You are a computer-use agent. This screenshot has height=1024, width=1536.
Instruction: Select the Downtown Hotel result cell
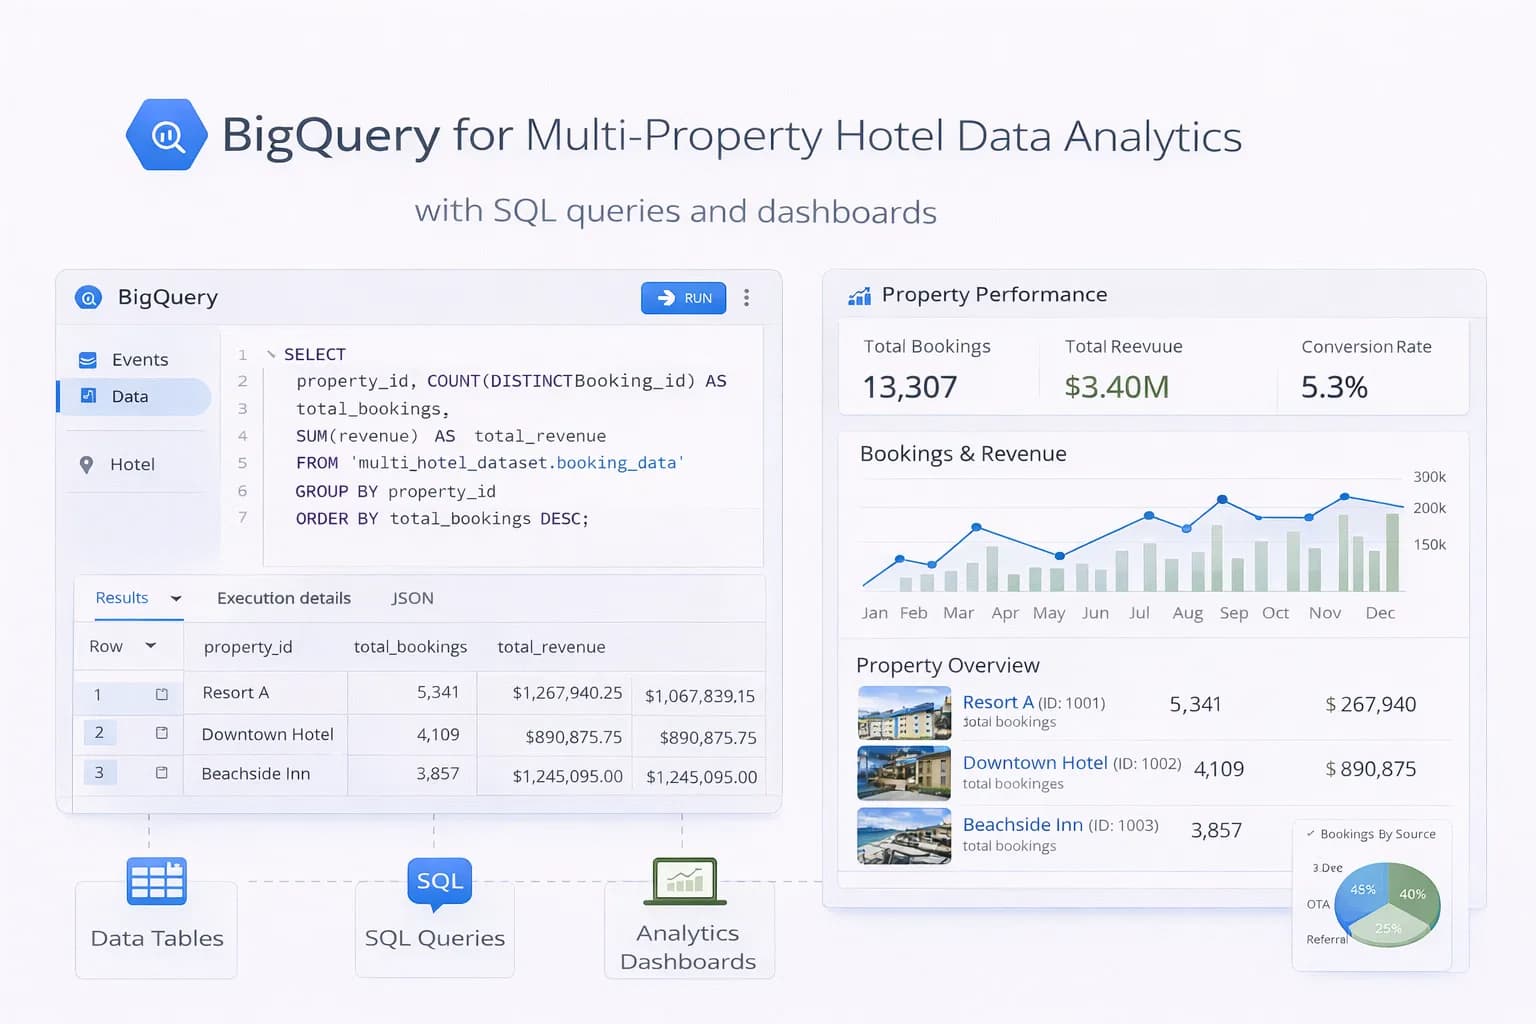click(x=267, y=734)
